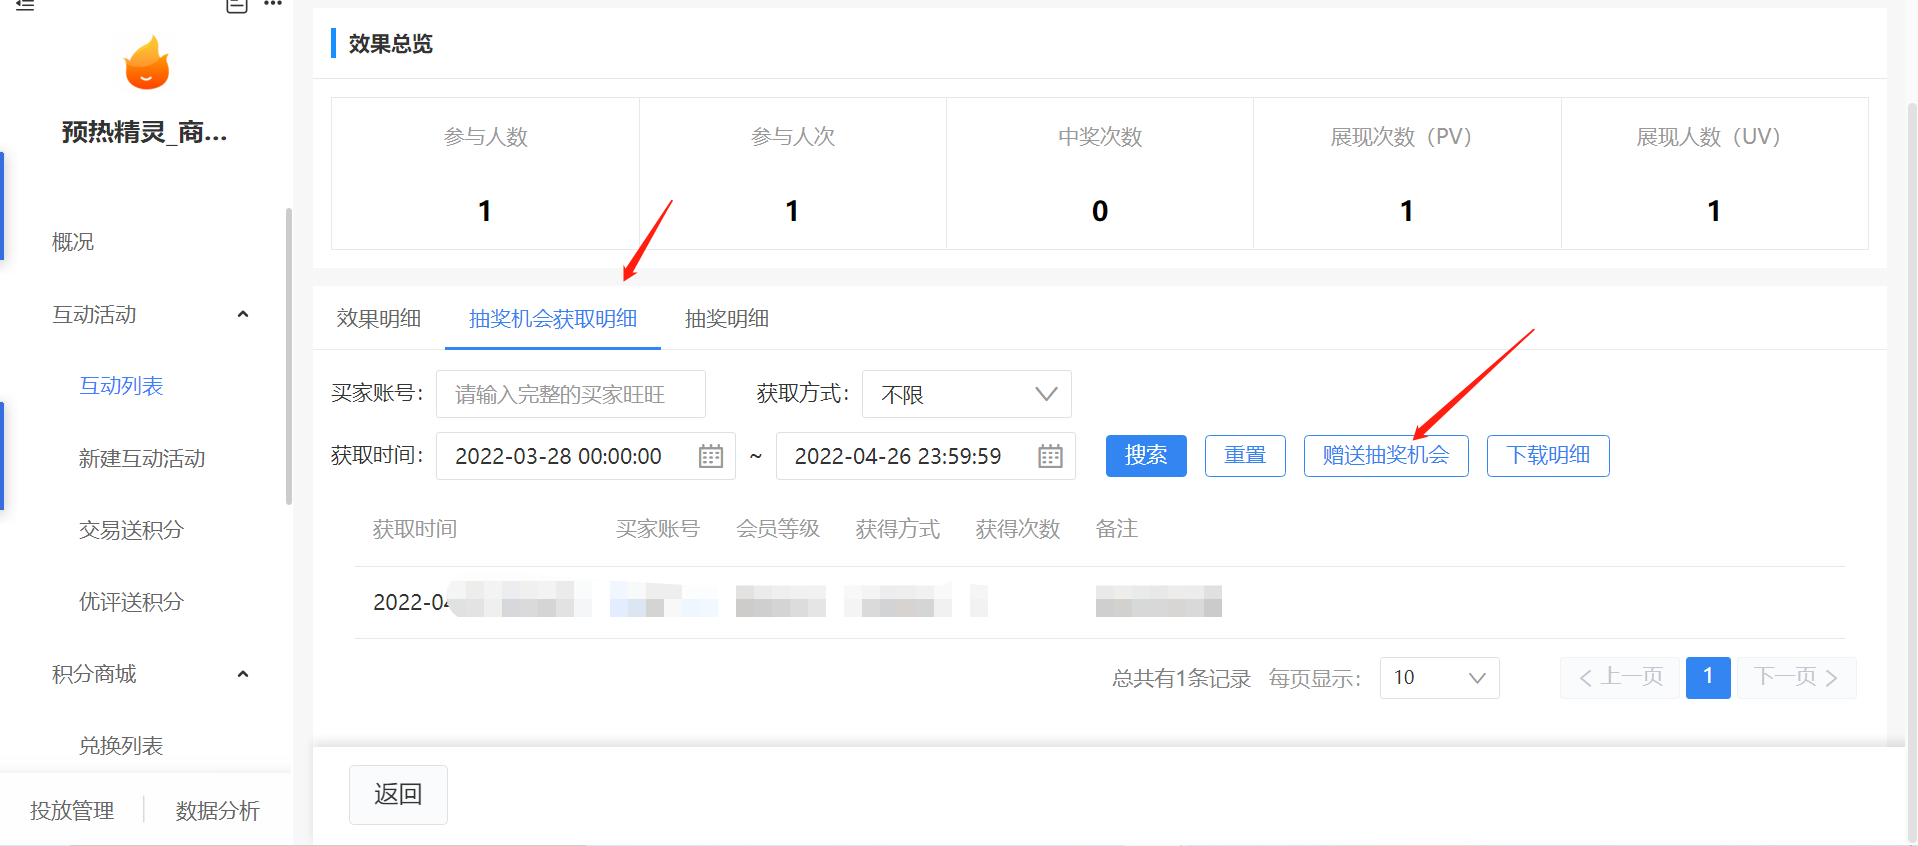This screenshot has width=1918, height=846.
Task: Open the start date calendar icon
Action: pos(711,456)
